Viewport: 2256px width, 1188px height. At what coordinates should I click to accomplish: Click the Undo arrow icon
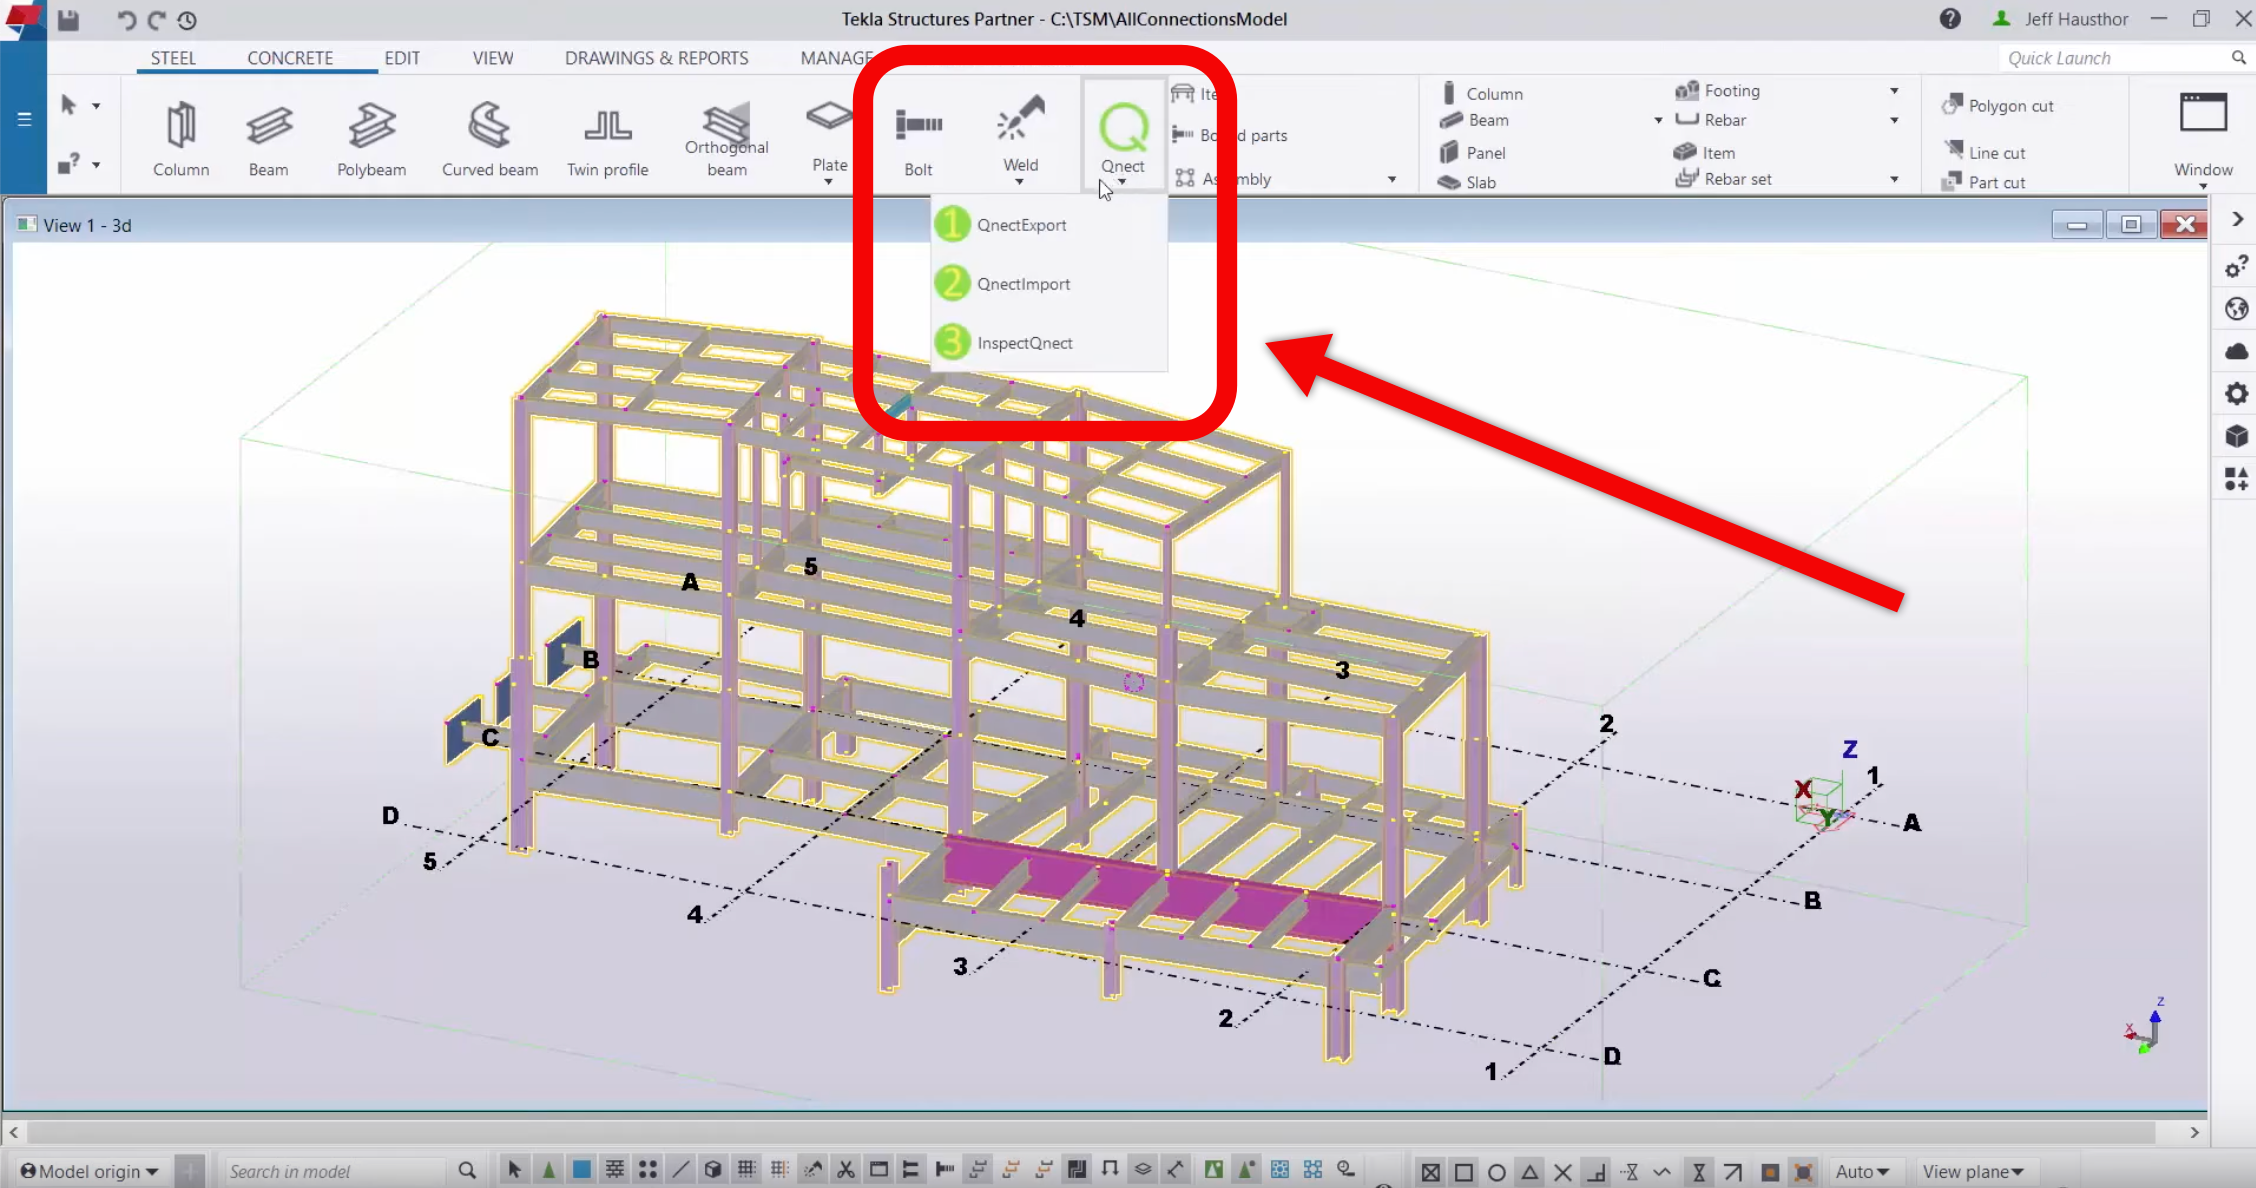(x=125, y=20)
